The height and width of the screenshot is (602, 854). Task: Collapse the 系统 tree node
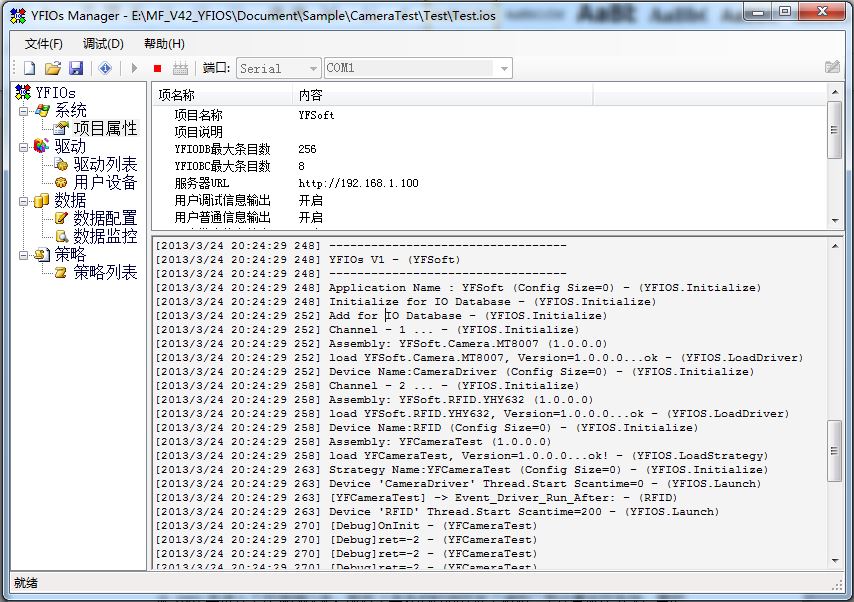[23, 111]
